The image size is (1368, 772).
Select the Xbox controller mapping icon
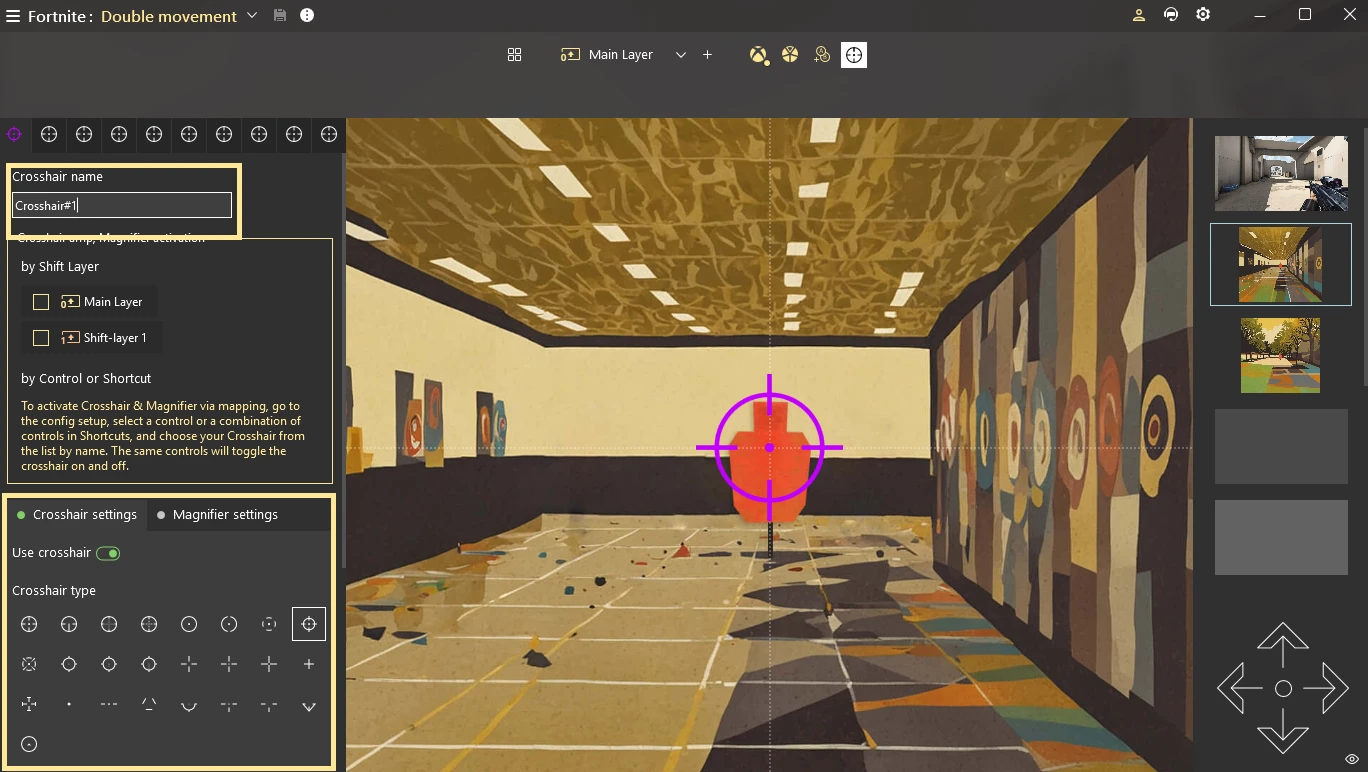tap(759, 55)
